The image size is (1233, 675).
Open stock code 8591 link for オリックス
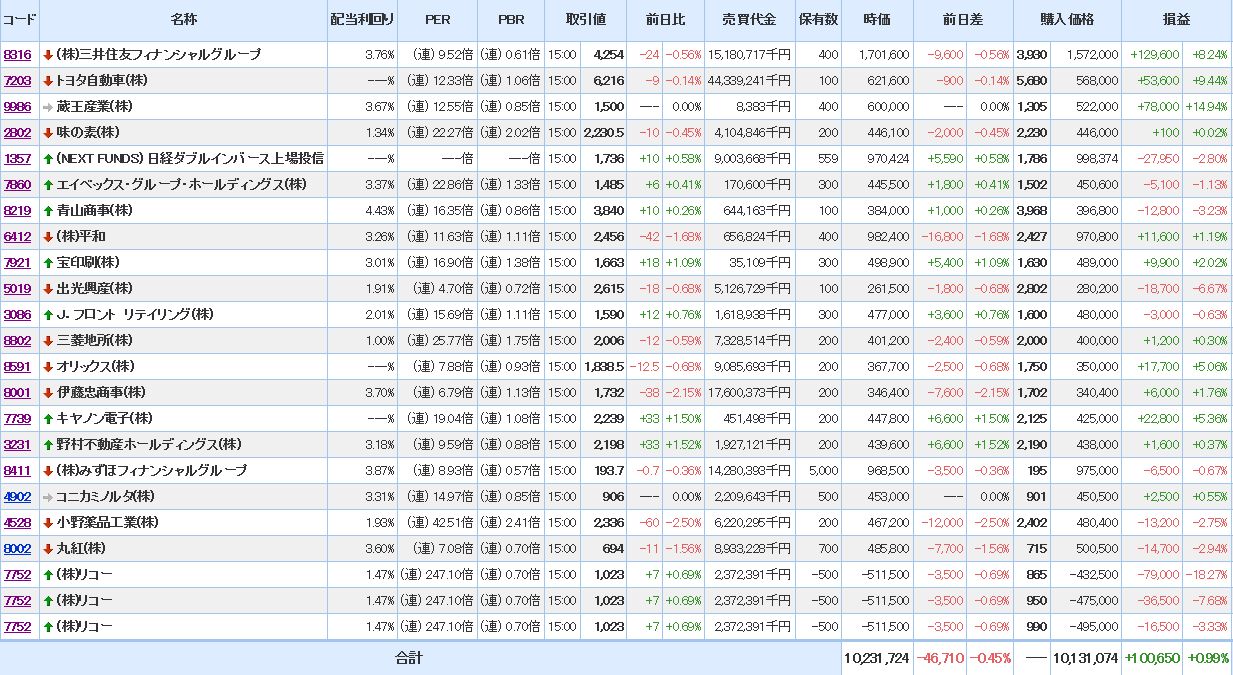coord(17,367)
